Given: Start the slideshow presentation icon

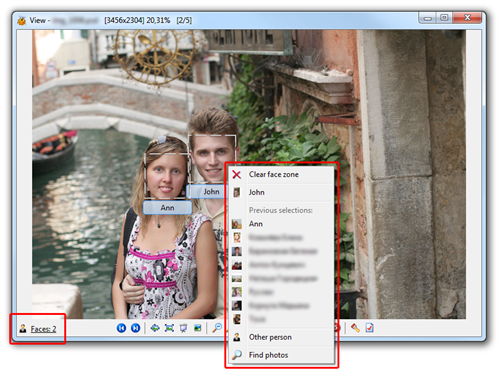Looking at the screenshot, I should [x=183, y=328].
